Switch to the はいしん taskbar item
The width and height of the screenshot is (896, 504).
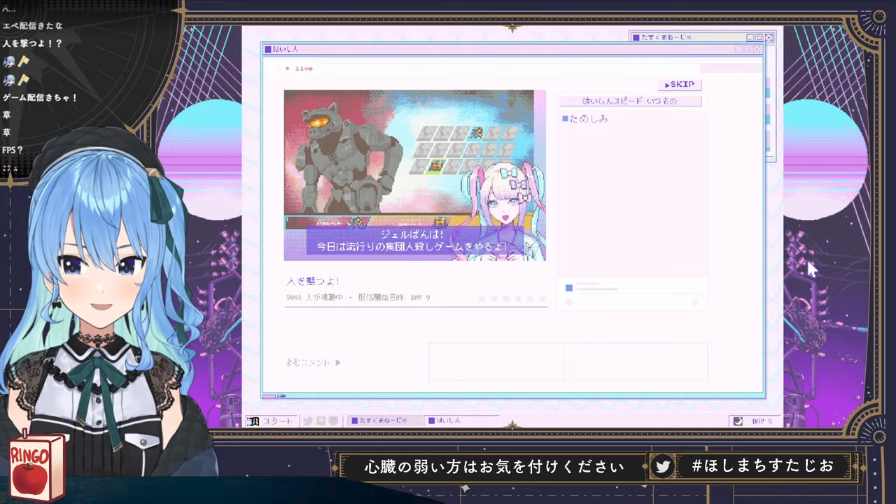(x=462, y=421)
